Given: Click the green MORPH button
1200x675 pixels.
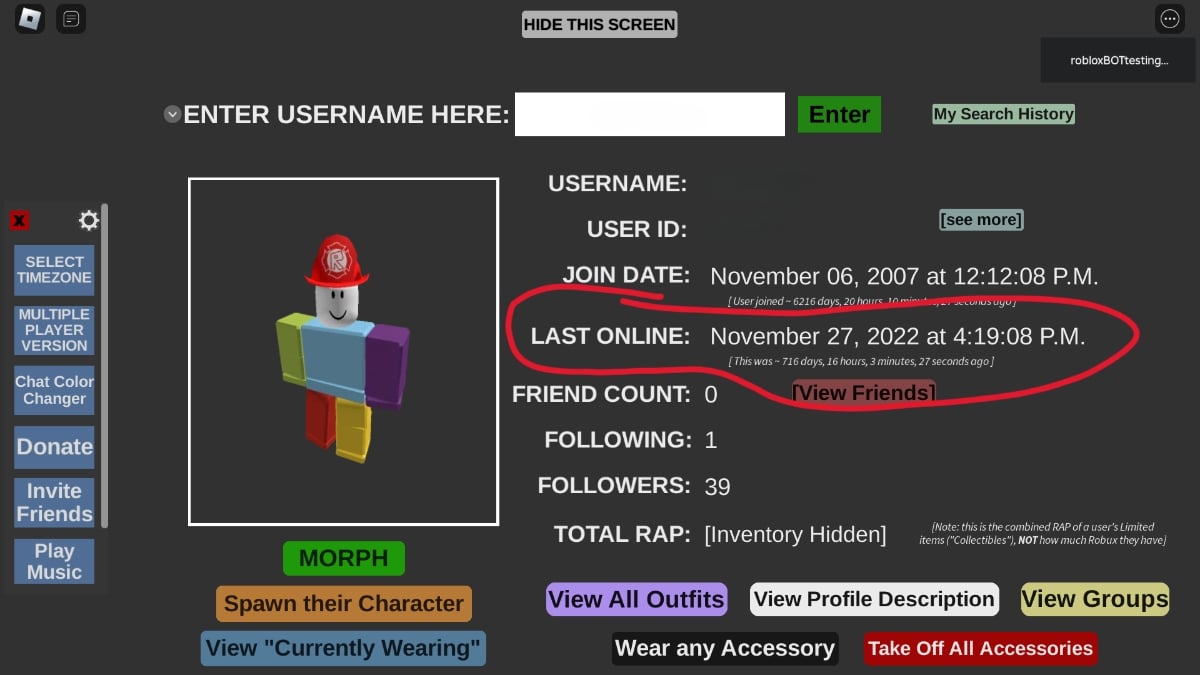Looking at the screenshot, I should [343, 557].
